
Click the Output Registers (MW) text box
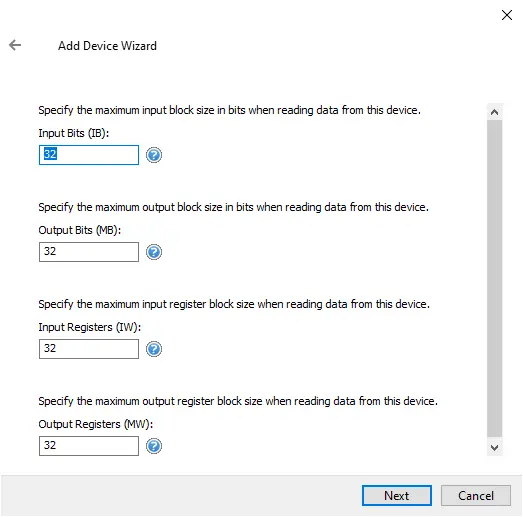pos(89,446)
